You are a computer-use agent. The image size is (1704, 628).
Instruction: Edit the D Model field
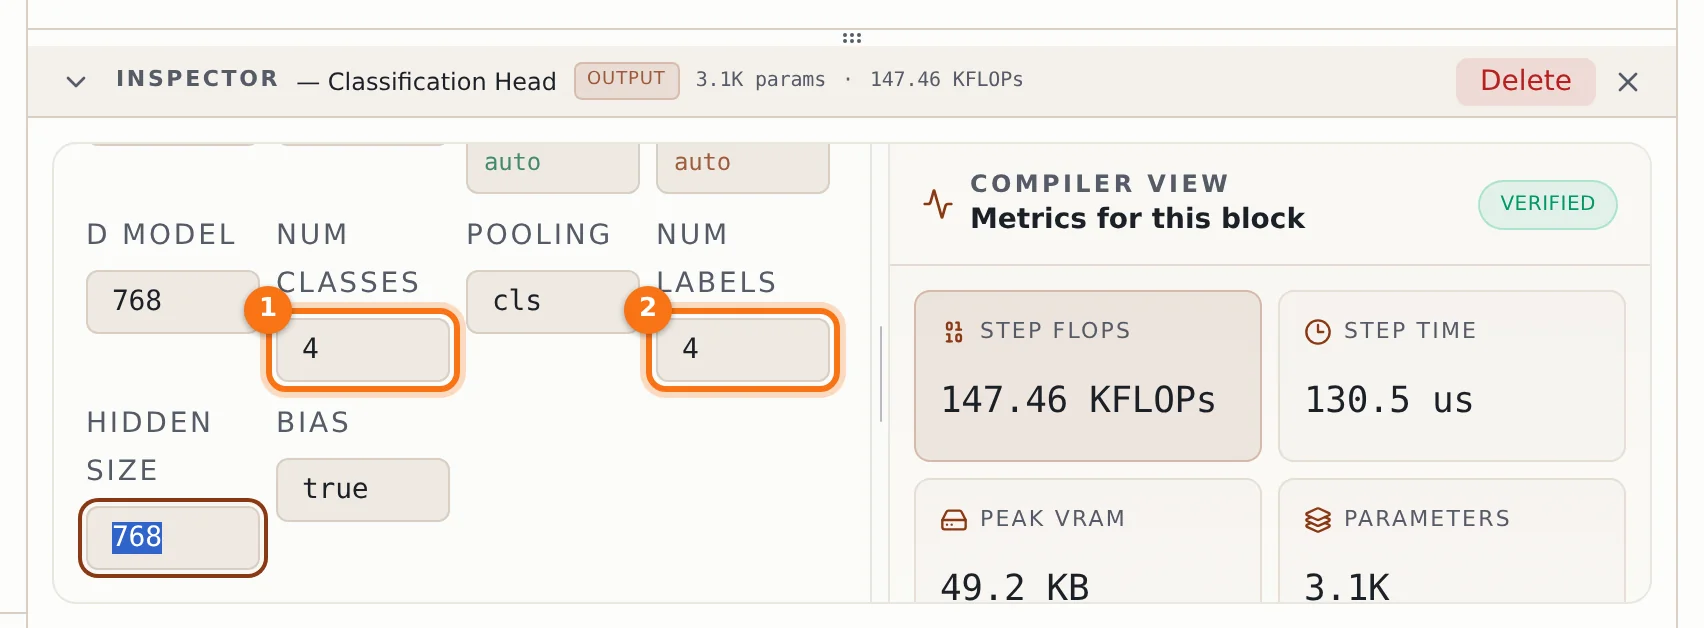173,301
